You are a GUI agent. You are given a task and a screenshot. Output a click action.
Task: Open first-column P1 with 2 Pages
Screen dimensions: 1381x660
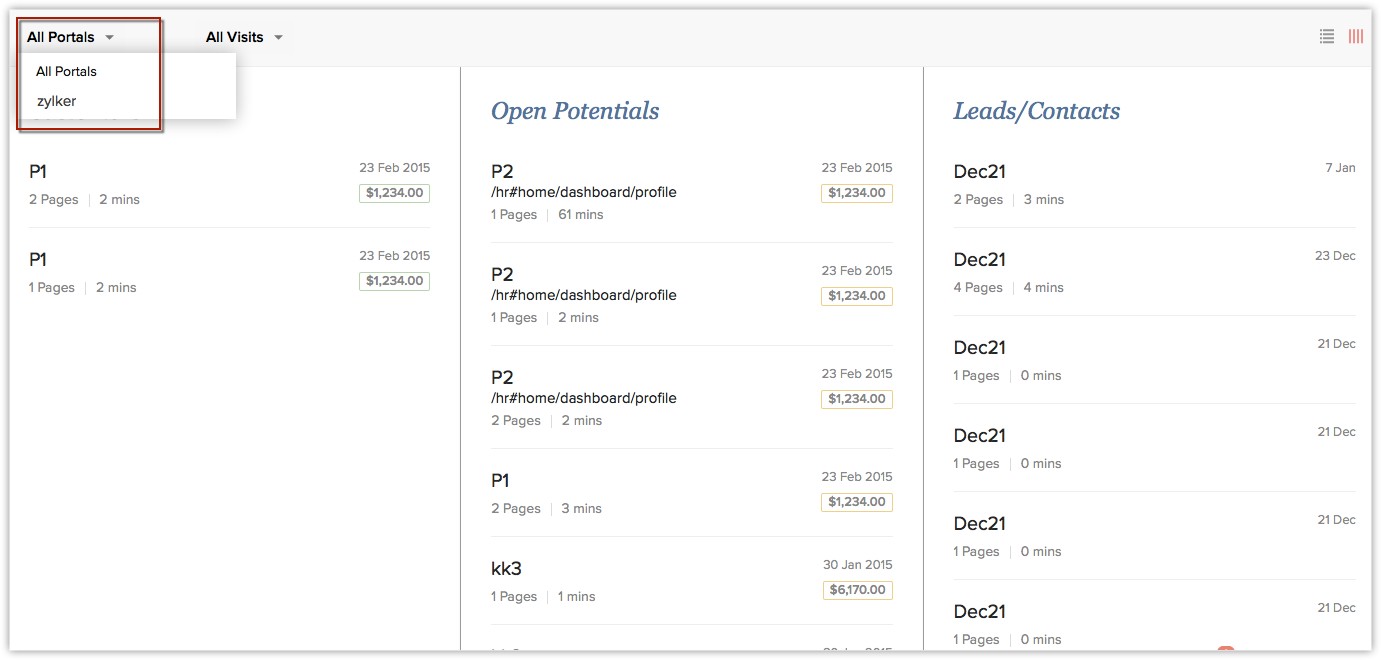38,172
